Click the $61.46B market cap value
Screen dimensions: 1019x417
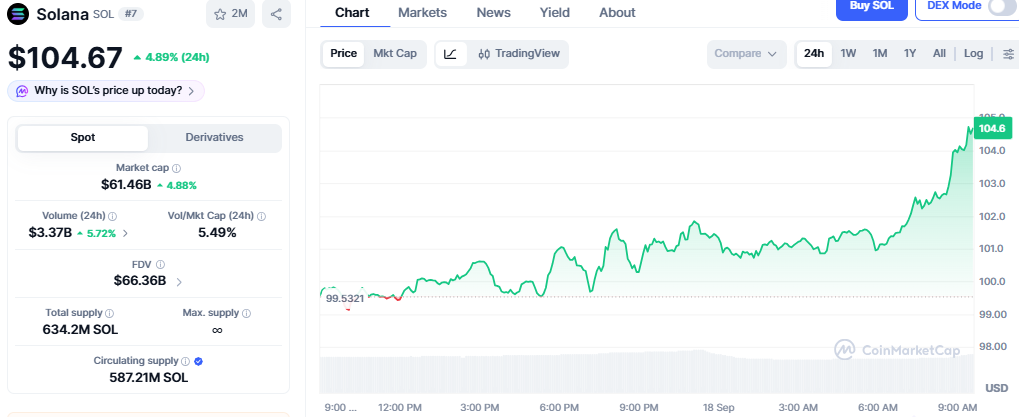pyautogui.click(x=126, y=184)
